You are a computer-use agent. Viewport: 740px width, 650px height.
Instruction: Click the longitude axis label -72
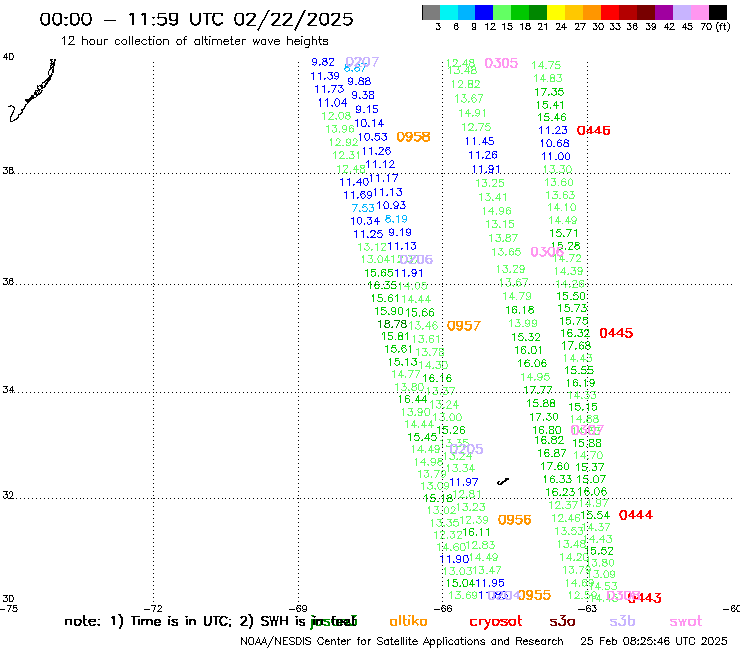(x=154, y=609)
